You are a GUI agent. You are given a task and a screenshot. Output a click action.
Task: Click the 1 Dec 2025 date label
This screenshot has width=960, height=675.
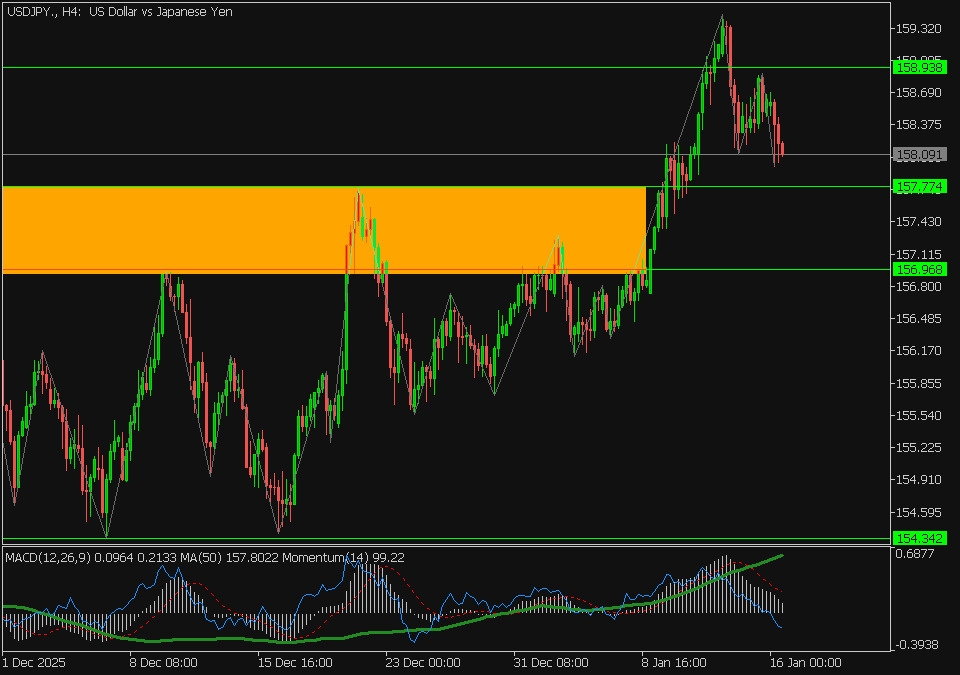pos(37,662)
